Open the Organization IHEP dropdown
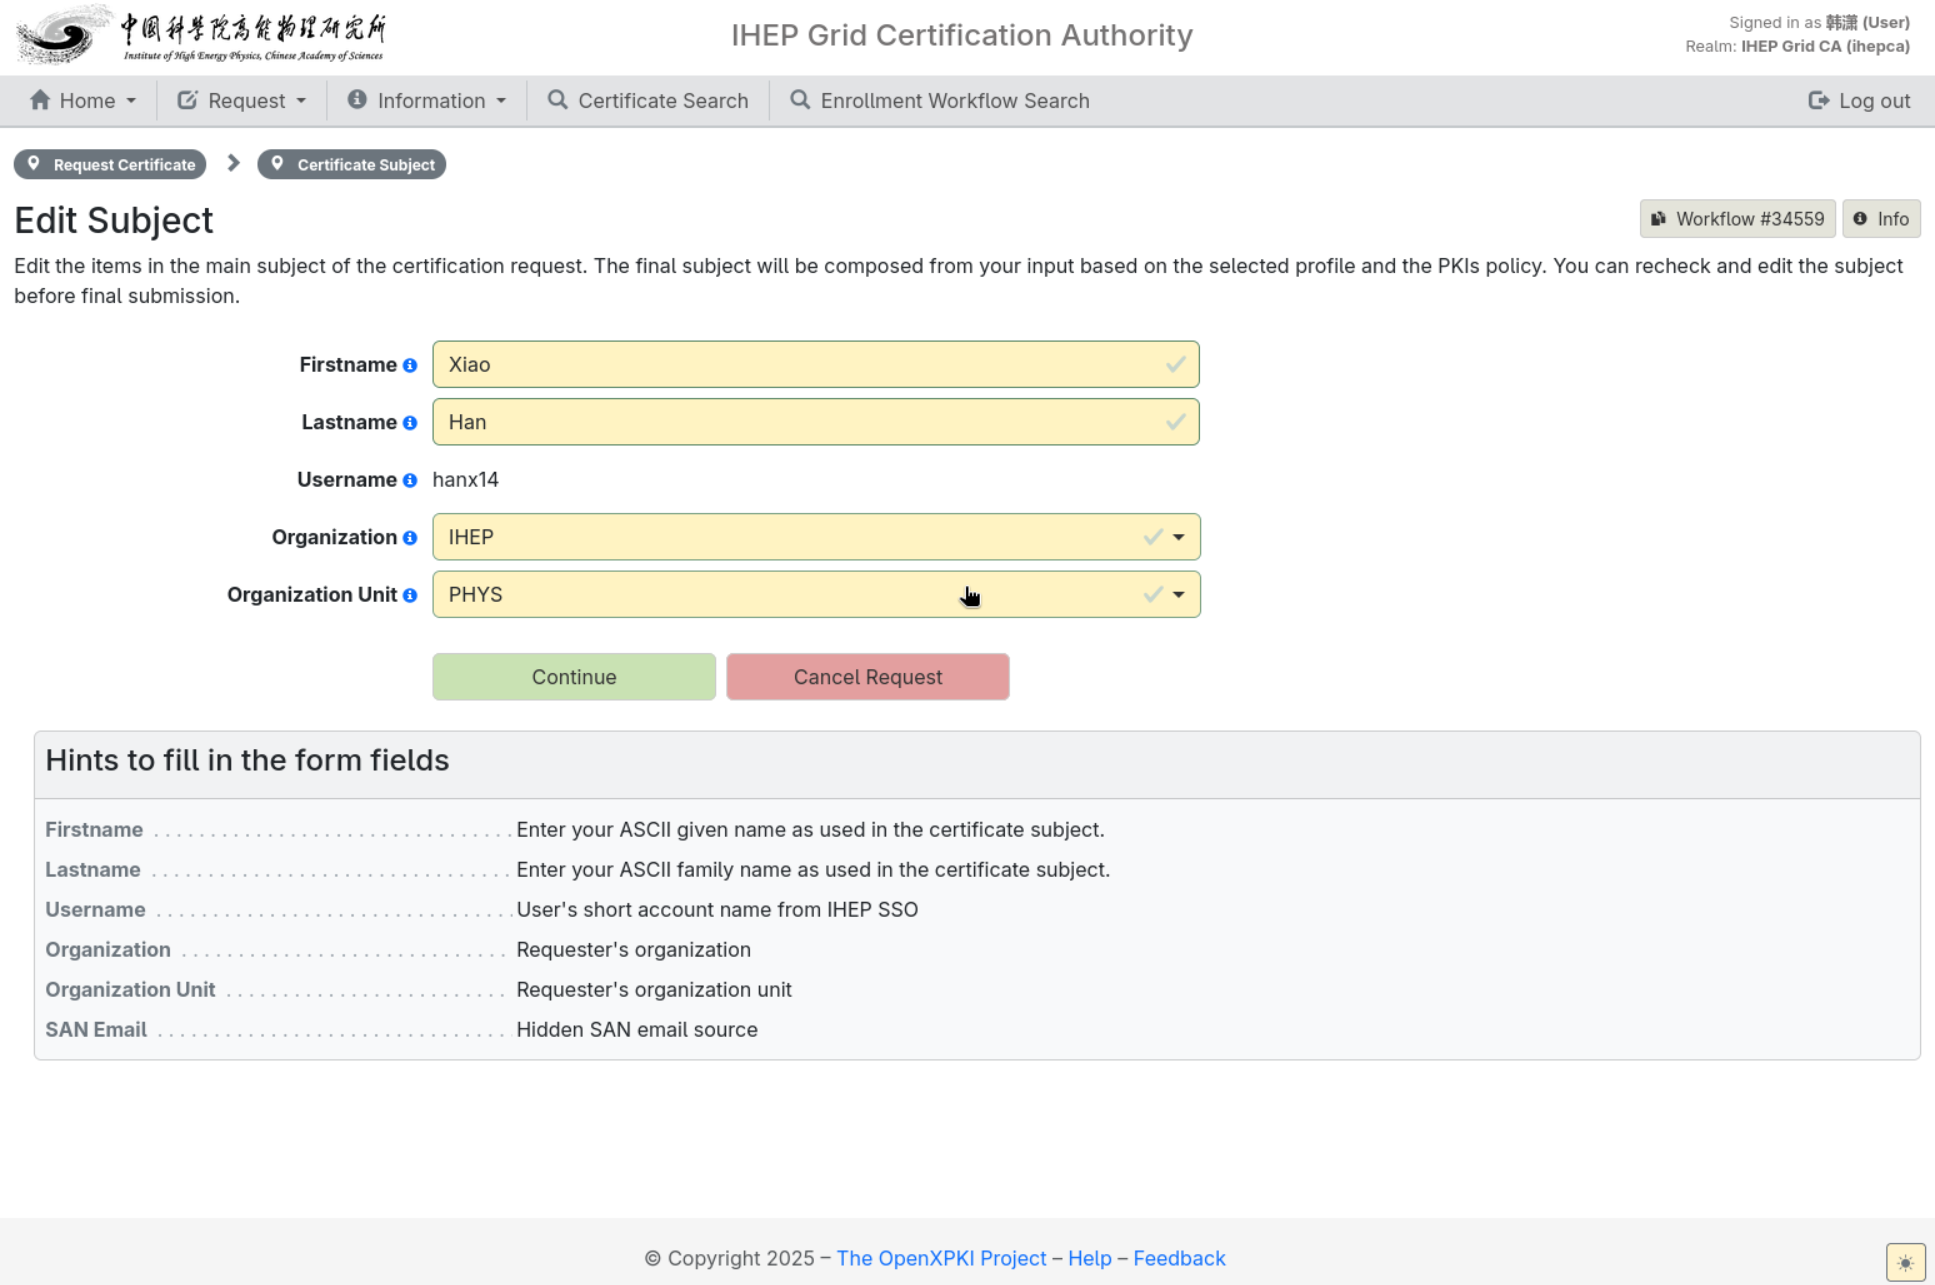 (816, 537)
